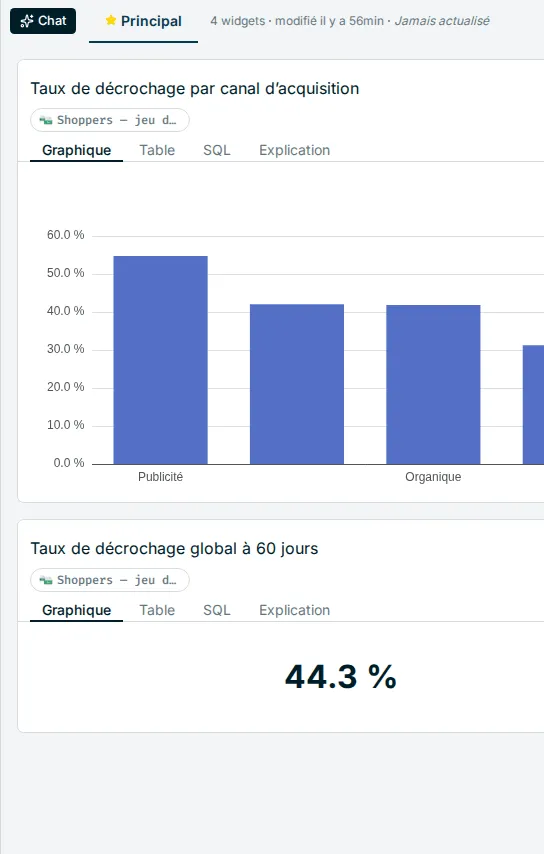Select Graphique tab in acquisition channel widget
This screenshot has width=544, height=854.
point(76,150)
